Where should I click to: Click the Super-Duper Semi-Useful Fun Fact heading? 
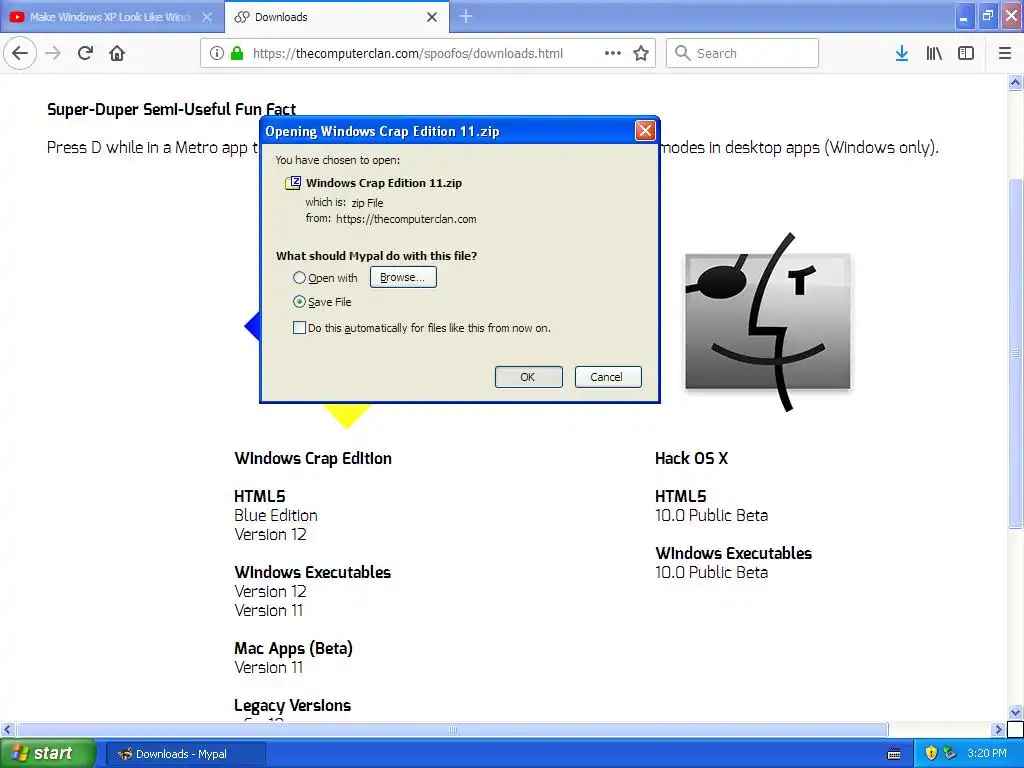click(171, 109)
